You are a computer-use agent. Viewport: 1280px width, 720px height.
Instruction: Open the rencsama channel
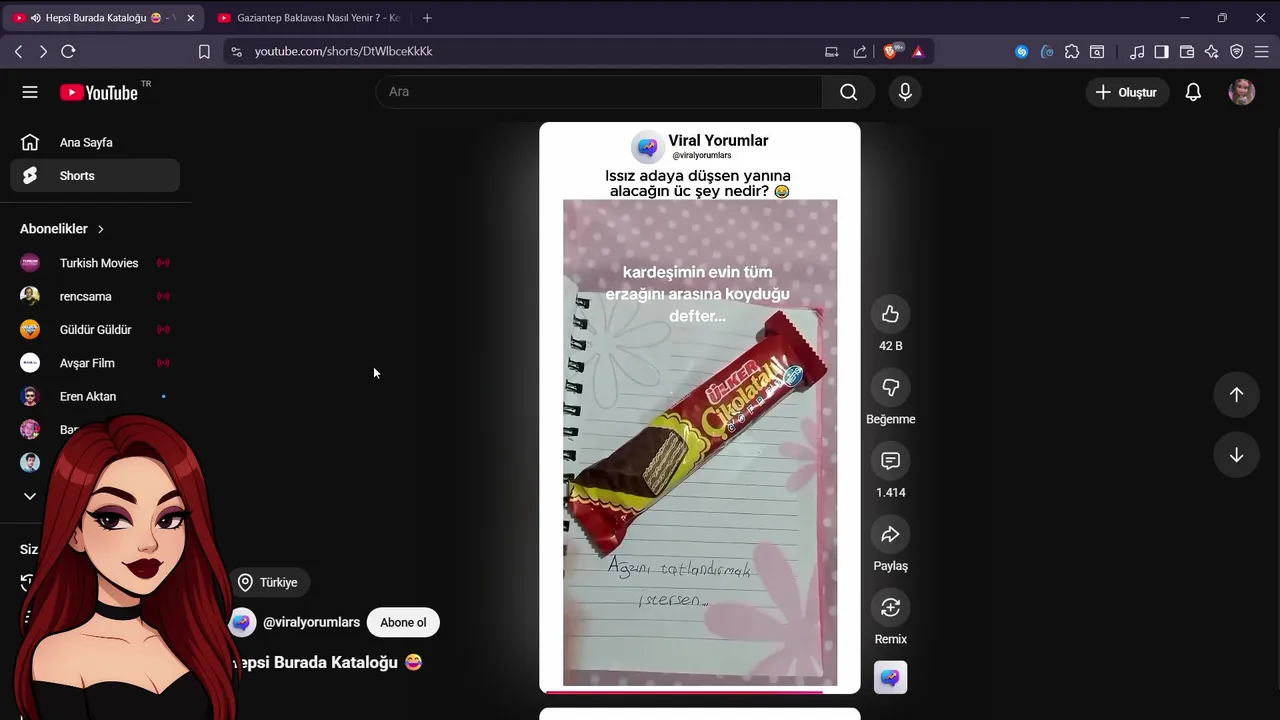point(95,296)
